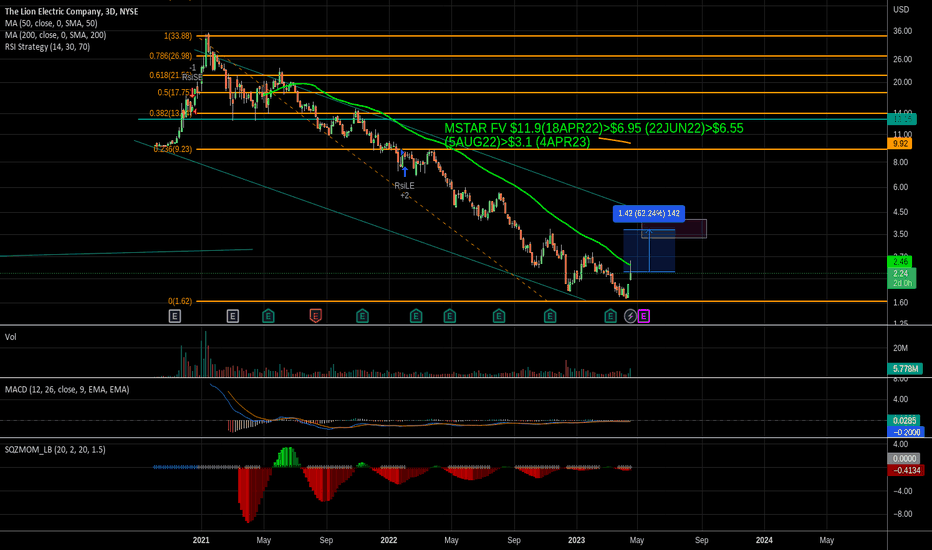Click the 2021 label on time axis
This screenshot has height=550, width=932.
[201, 540]
